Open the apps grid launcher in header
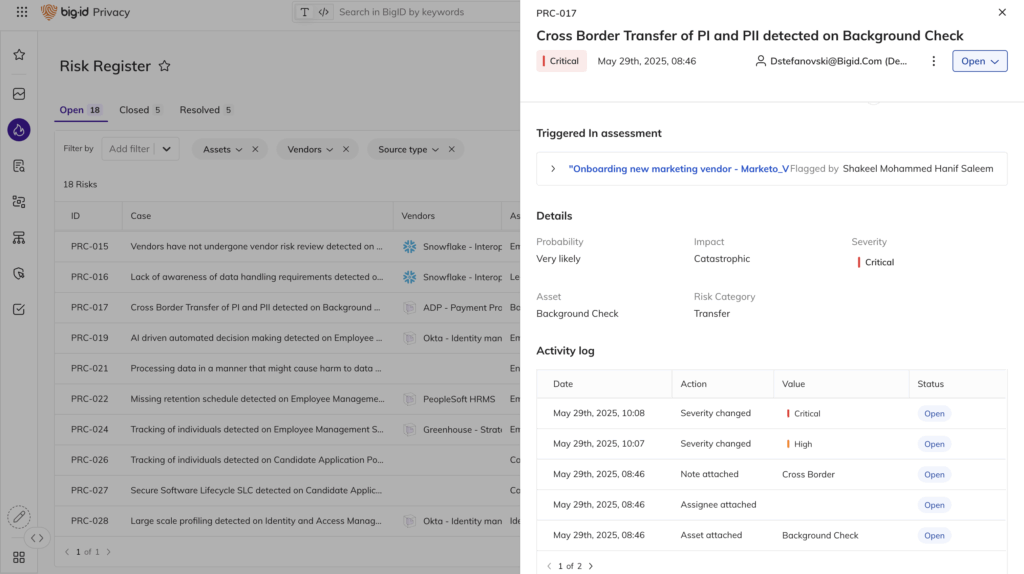This screenshot has height=574, width=1024. pos(22,13)
